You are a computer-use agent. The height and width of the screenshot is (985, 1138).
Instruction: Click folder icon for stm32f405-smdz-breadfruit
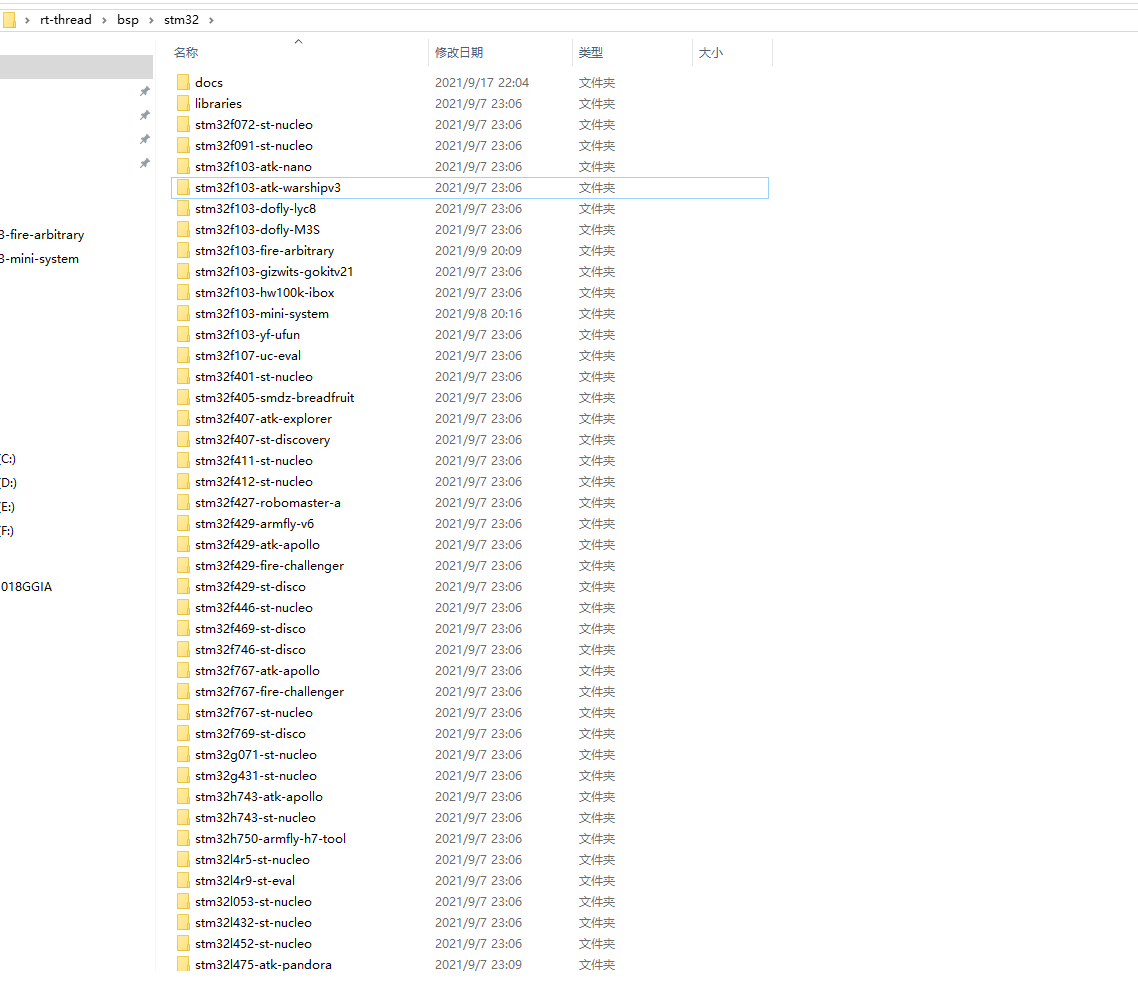click(x=183, y=398)
